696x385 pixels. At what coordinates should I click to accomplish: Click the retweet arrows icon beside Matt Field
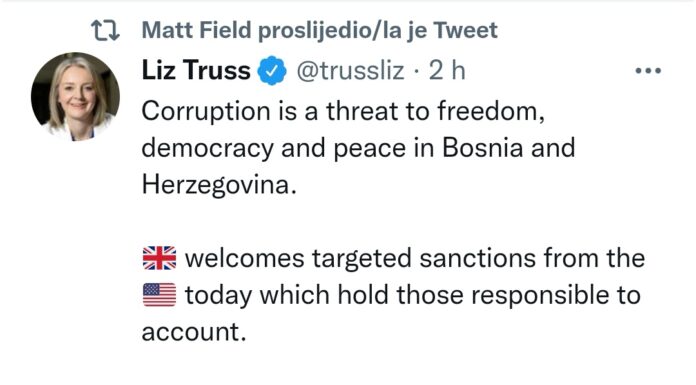(x=105, y=31)
